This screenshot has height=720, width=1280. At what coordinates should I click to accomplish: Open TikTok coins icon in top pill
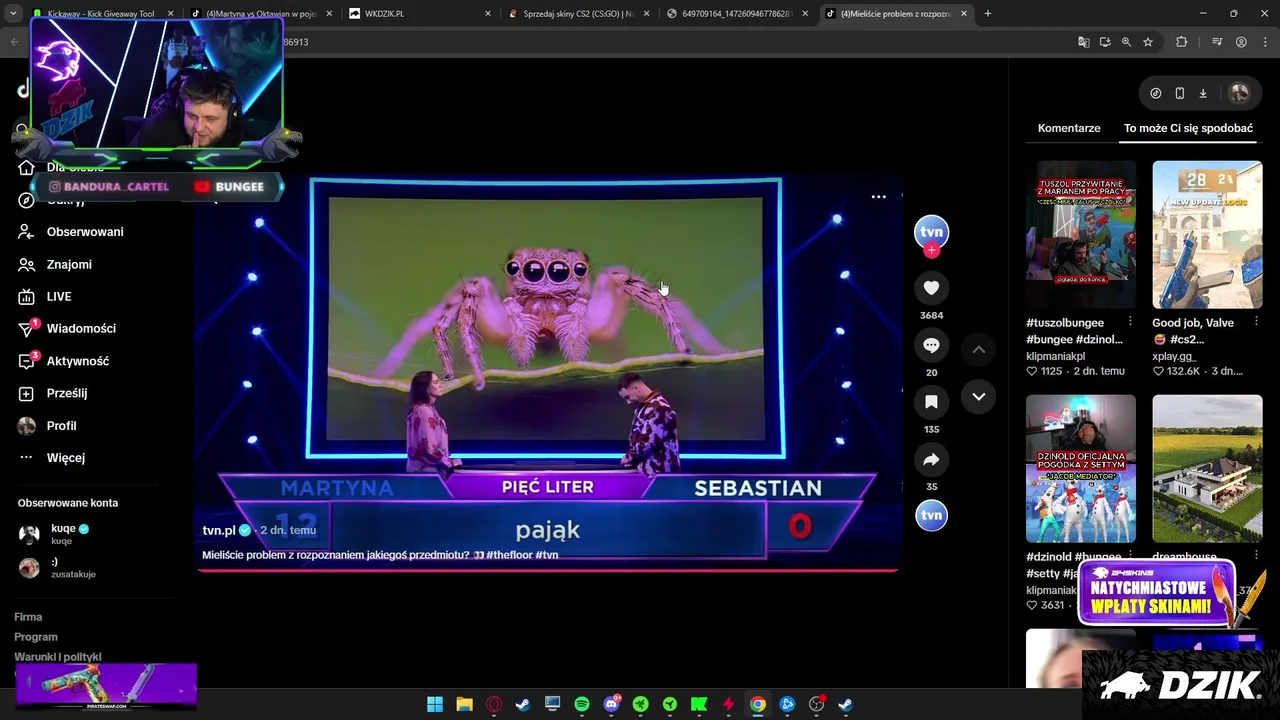click(1156, 93)
